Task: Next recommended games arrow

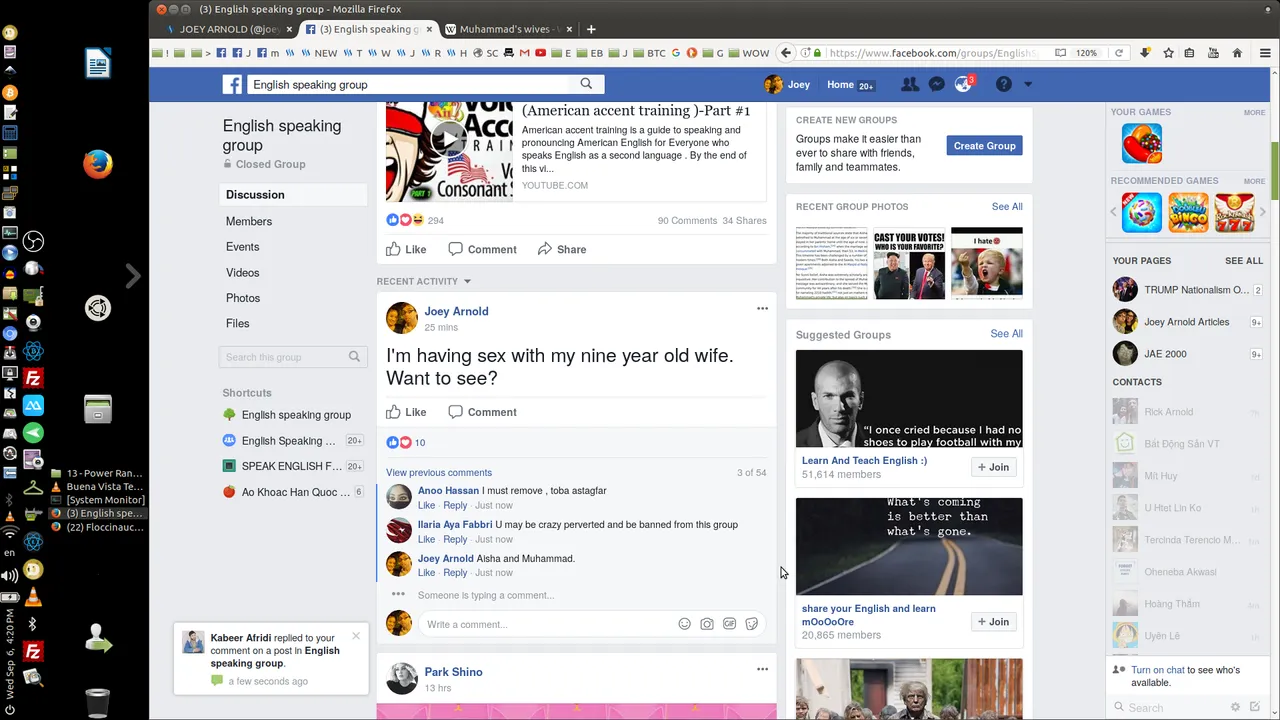Action: (x=1262, y=212)
